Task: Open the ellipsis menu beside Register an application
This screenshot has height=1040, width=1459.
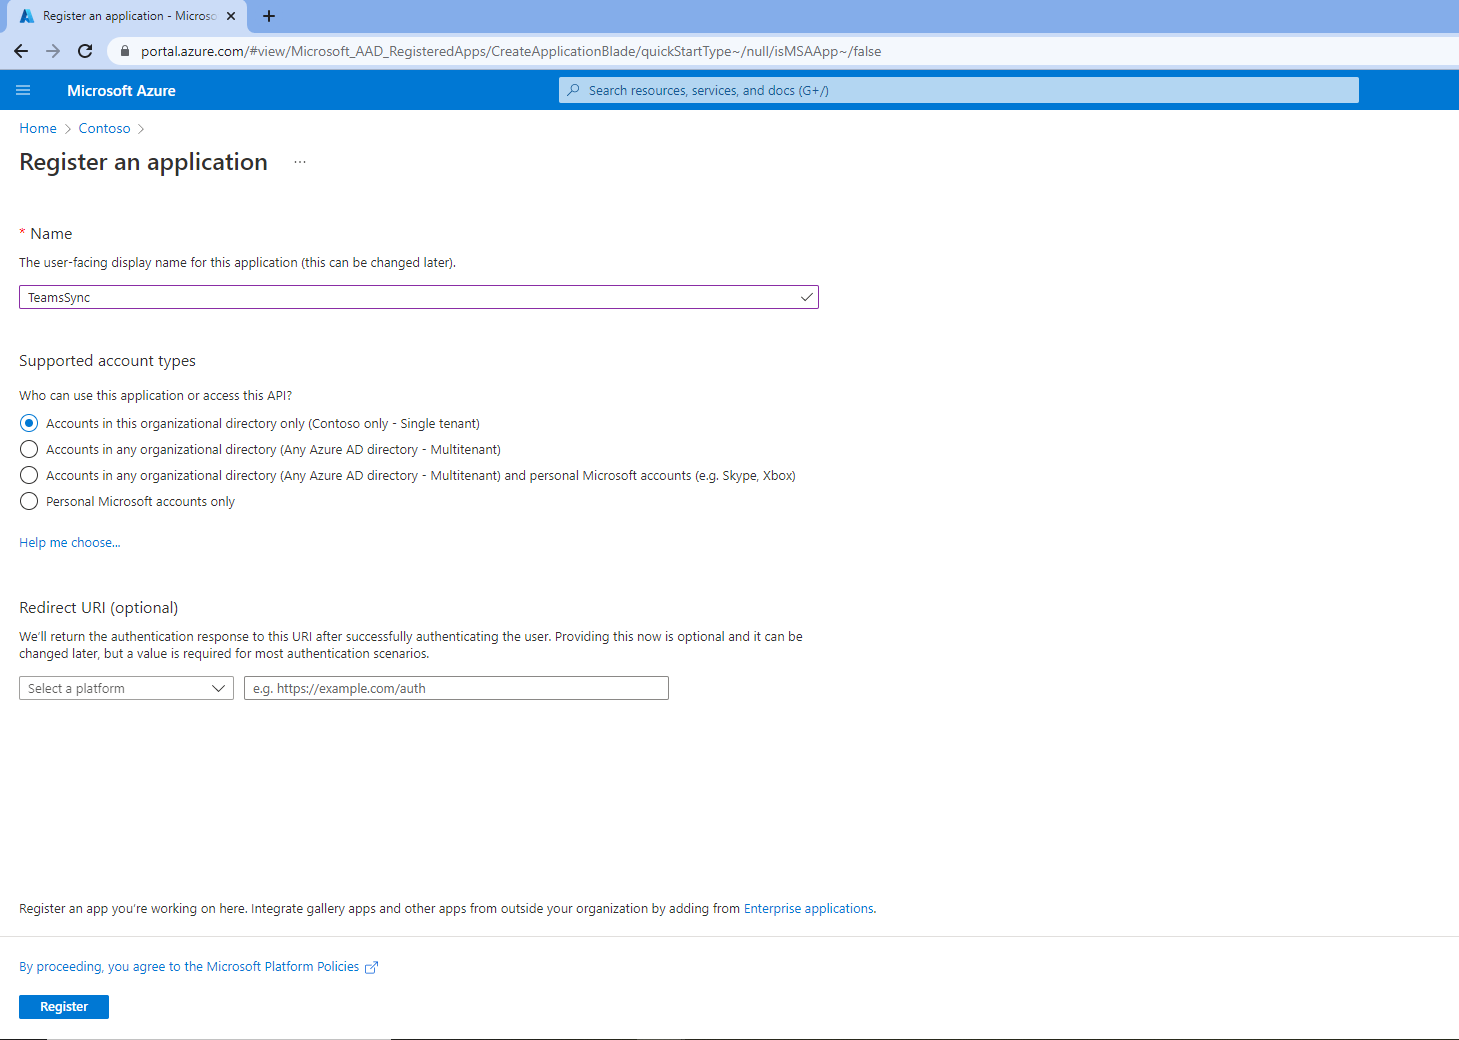Action: tap(300, 162)
